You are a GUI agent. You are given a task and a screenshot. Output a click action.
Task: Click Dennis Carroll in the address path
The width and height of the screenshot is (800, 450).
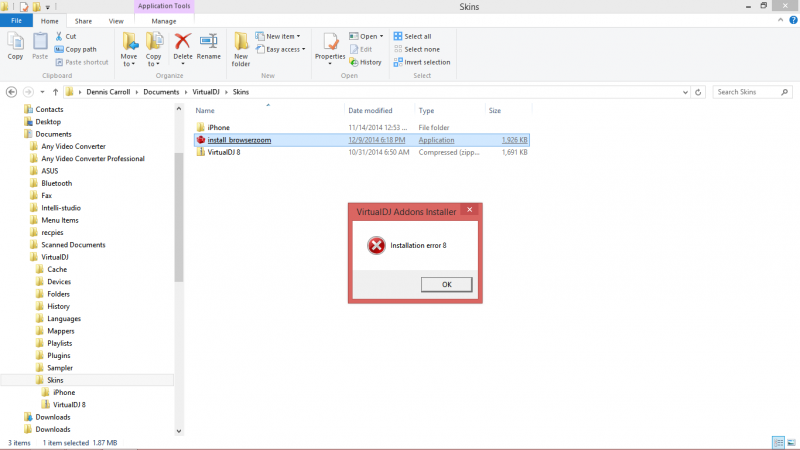pos(108,92)
